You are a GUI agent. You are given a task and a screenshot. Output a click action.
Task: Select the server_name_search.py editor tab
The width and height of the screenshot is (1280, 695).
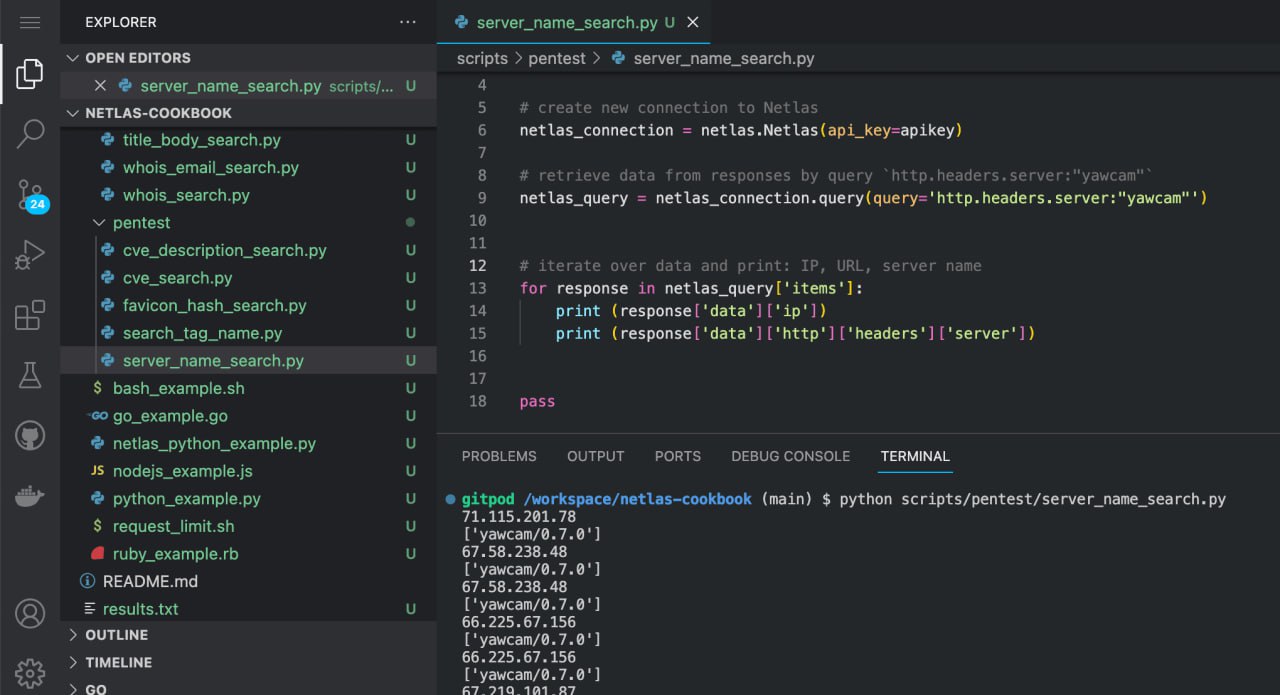(x=573, y=22)
